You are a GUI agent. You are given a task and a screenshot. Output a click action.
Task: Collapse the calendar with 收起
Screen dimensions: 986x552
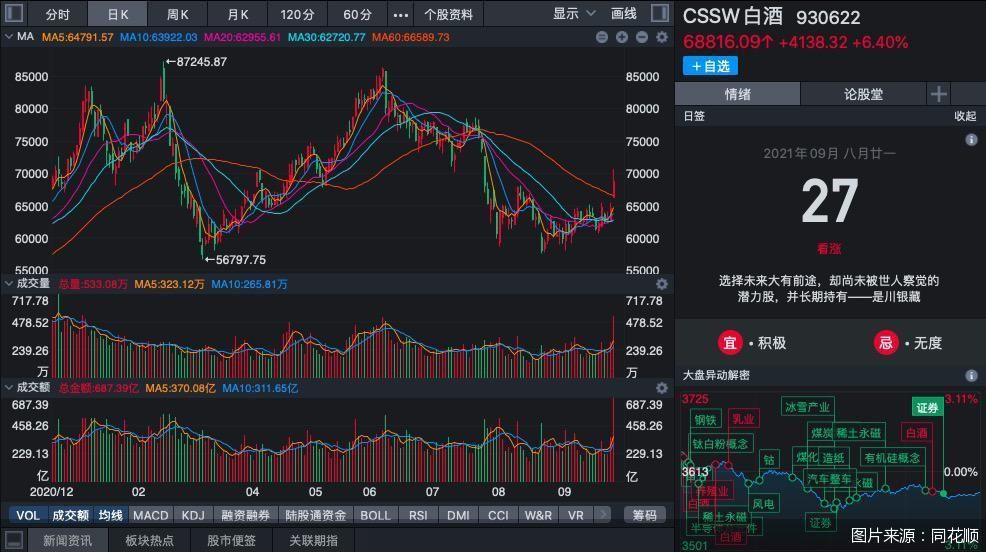pyautogui.click(x=965, y=116)
